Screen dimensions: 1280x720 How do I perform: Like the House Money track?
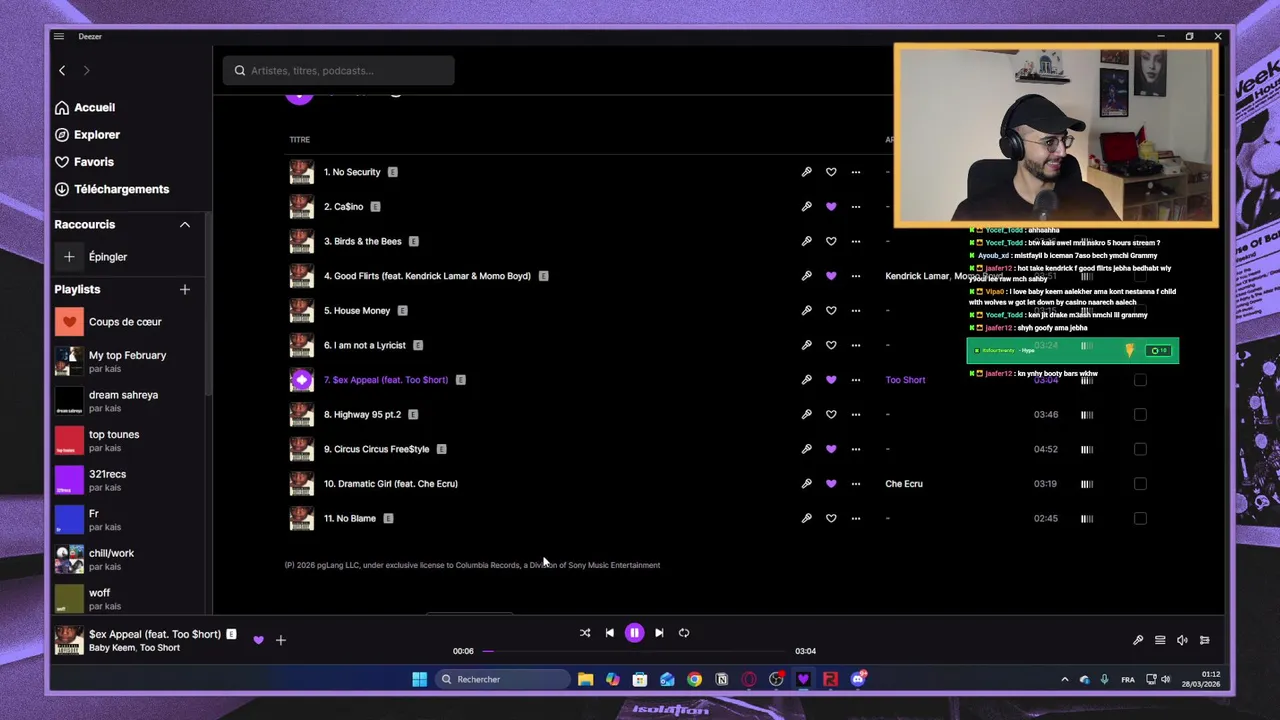point(831,310)
